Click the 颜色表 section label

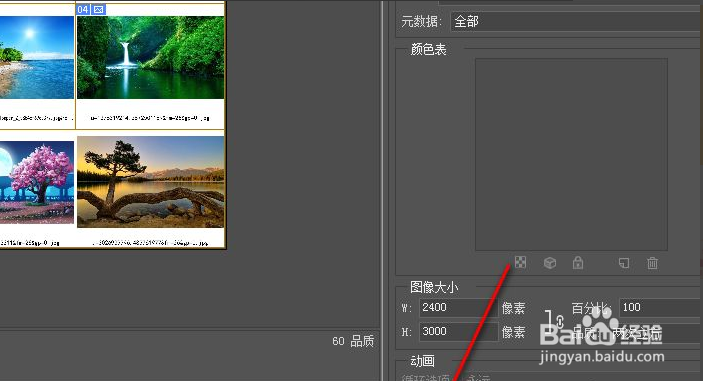click(428, 49)
